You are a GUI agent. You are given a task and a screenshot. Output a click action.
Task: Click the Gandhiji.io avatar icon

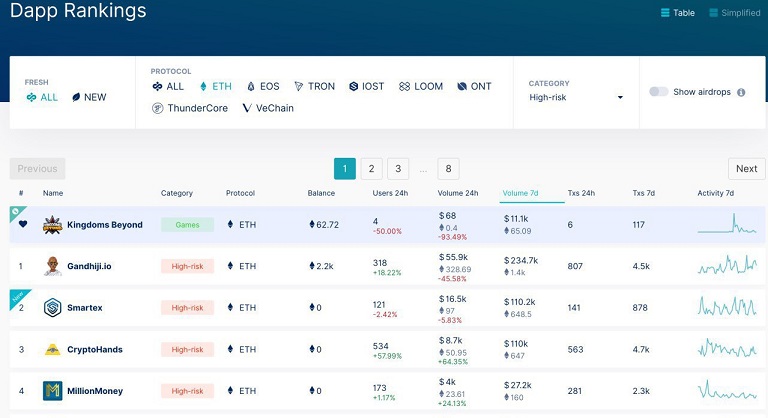tap(52, 266)
